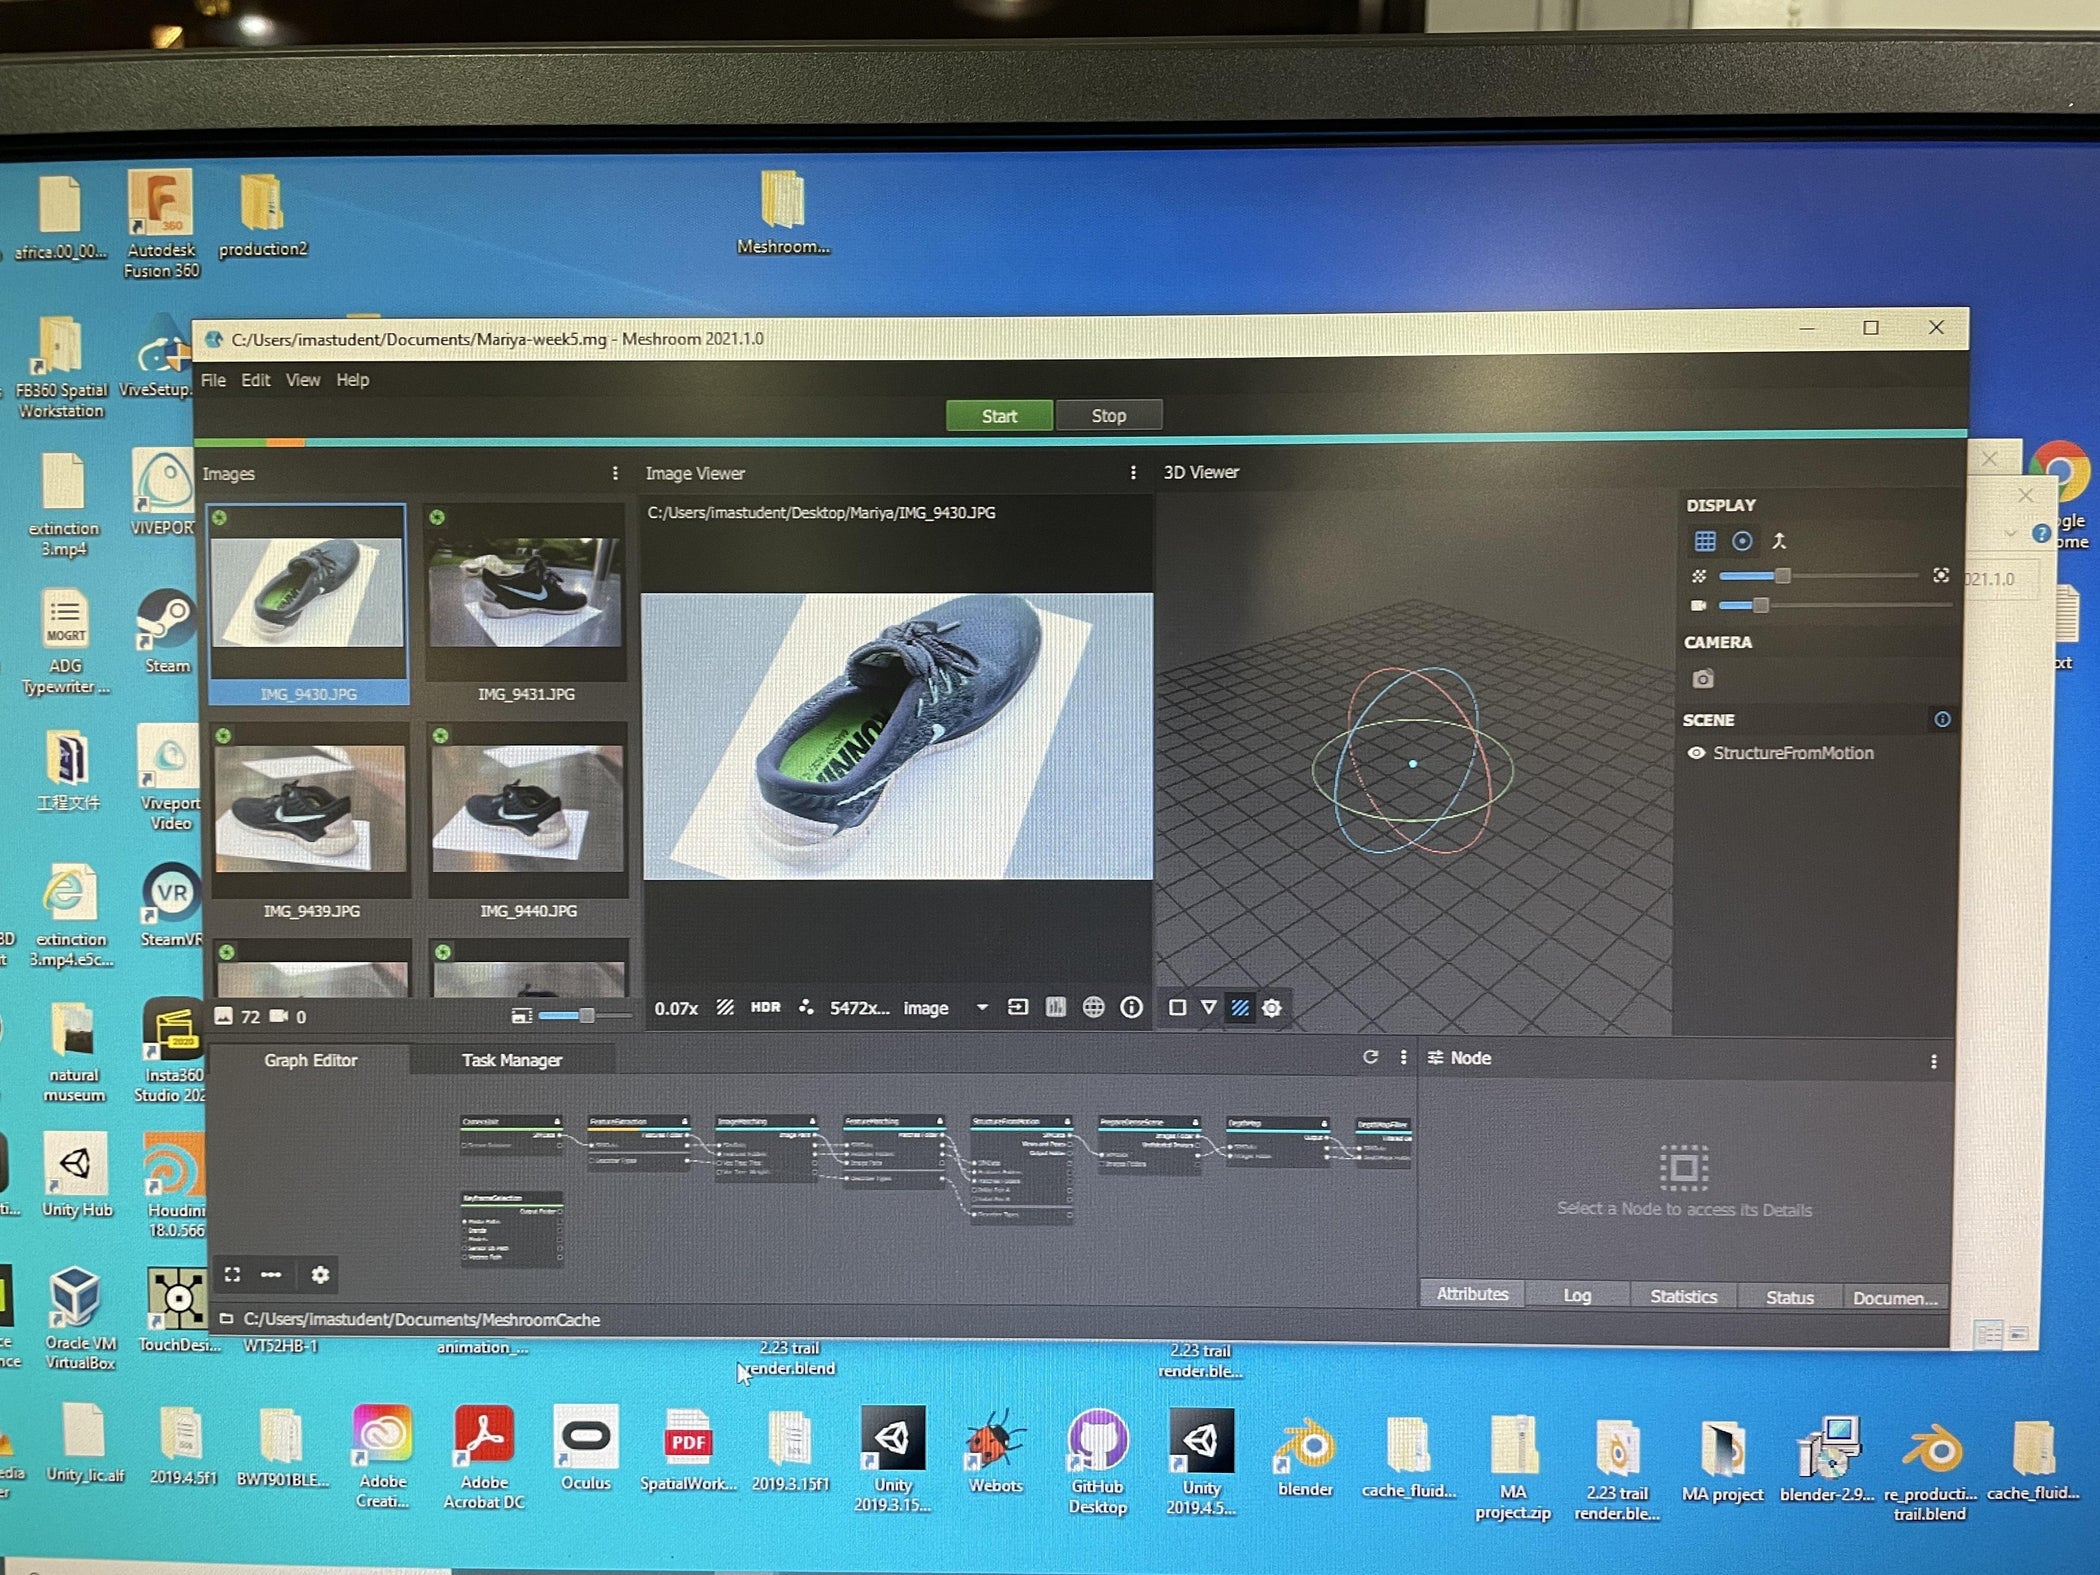
Task: Open the Image Viewer gear settings
Action: 1272,1008
